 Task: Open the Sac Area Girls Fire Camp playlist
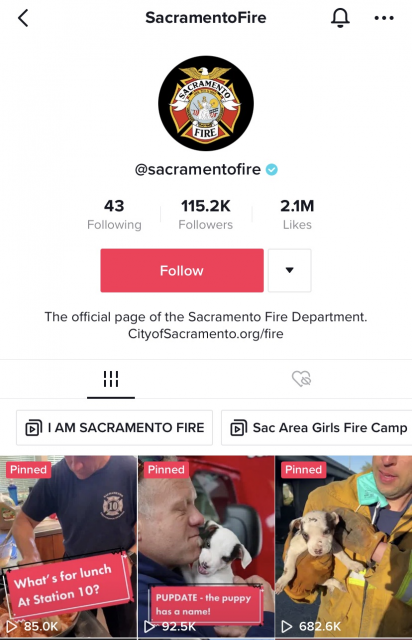(x=317, y=428)
